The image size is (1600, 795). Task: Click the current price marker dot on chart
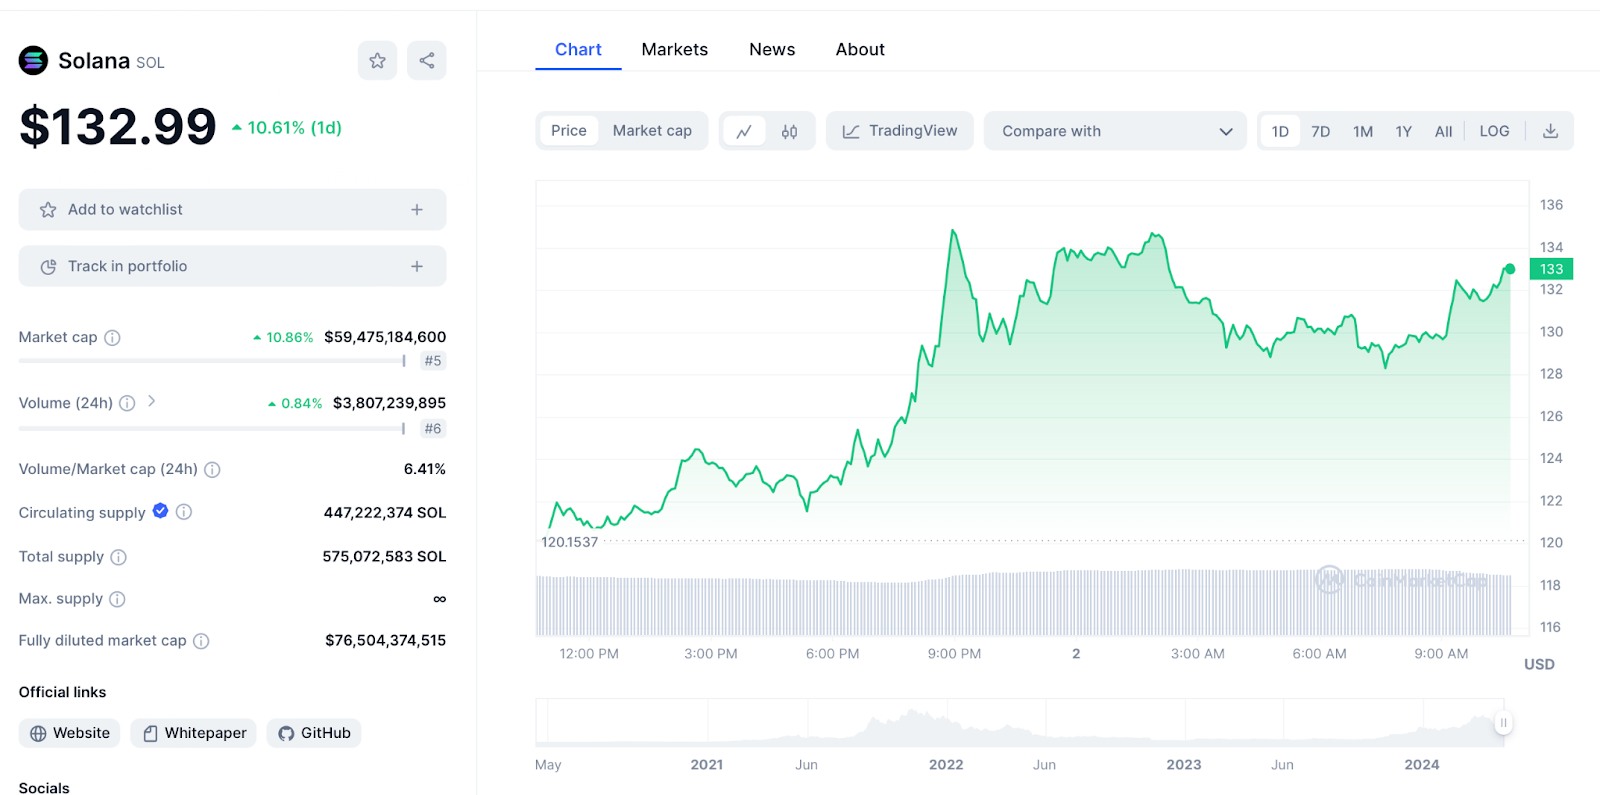(x=1510, y=269)
